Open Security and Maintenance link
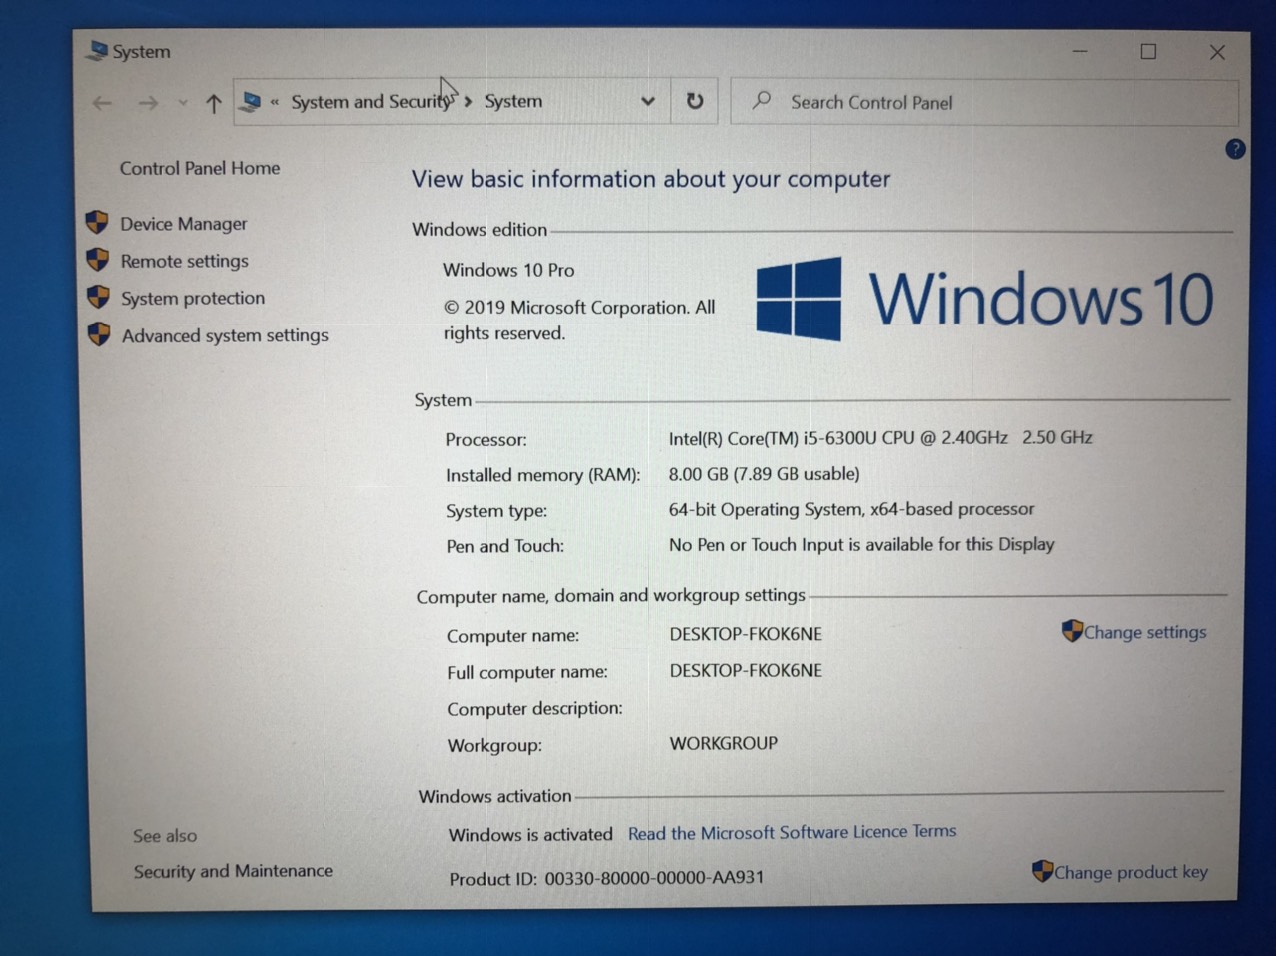Image resolution: width=1276 pixels, height=956 pixels. (233, 871)
